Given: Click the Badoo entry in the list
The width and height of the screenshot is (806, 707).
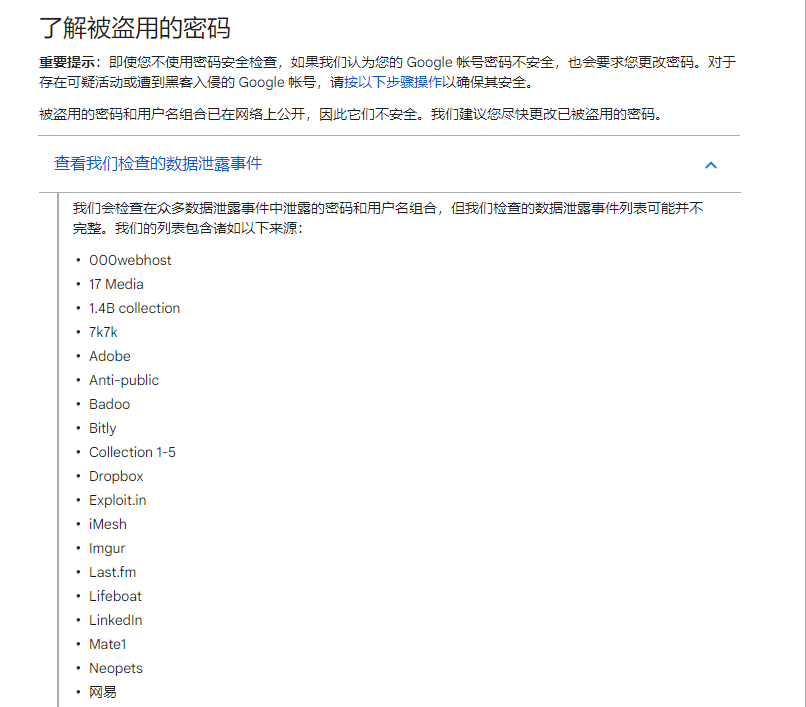Looking at the screenshot, I should pyautogui.click(x=109, y=404).
